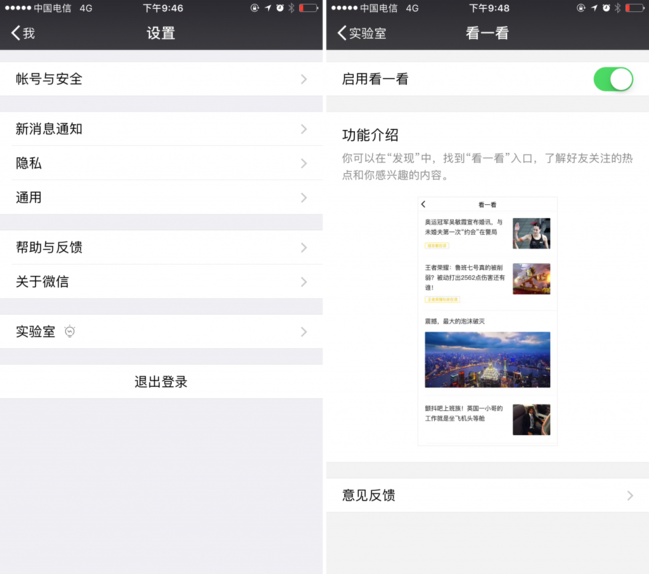Click the 下午9:48 clock text

pos(489,8)
